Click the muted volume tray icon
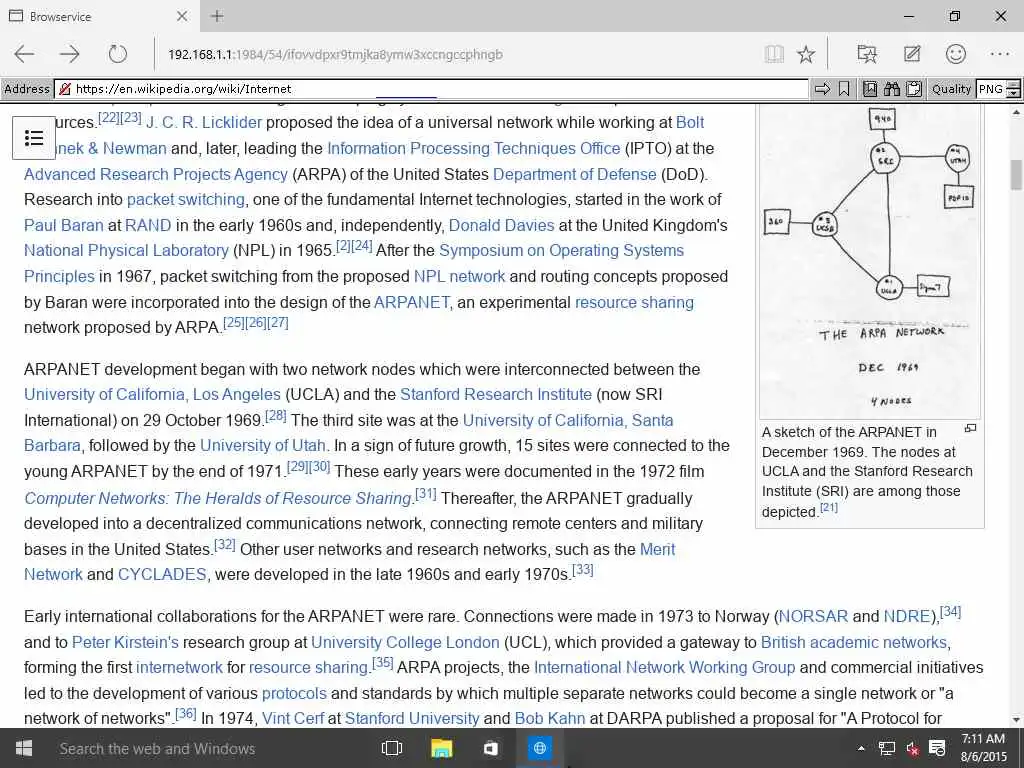1024x768 pixels. pyautogui.click(x=912, y=748)
